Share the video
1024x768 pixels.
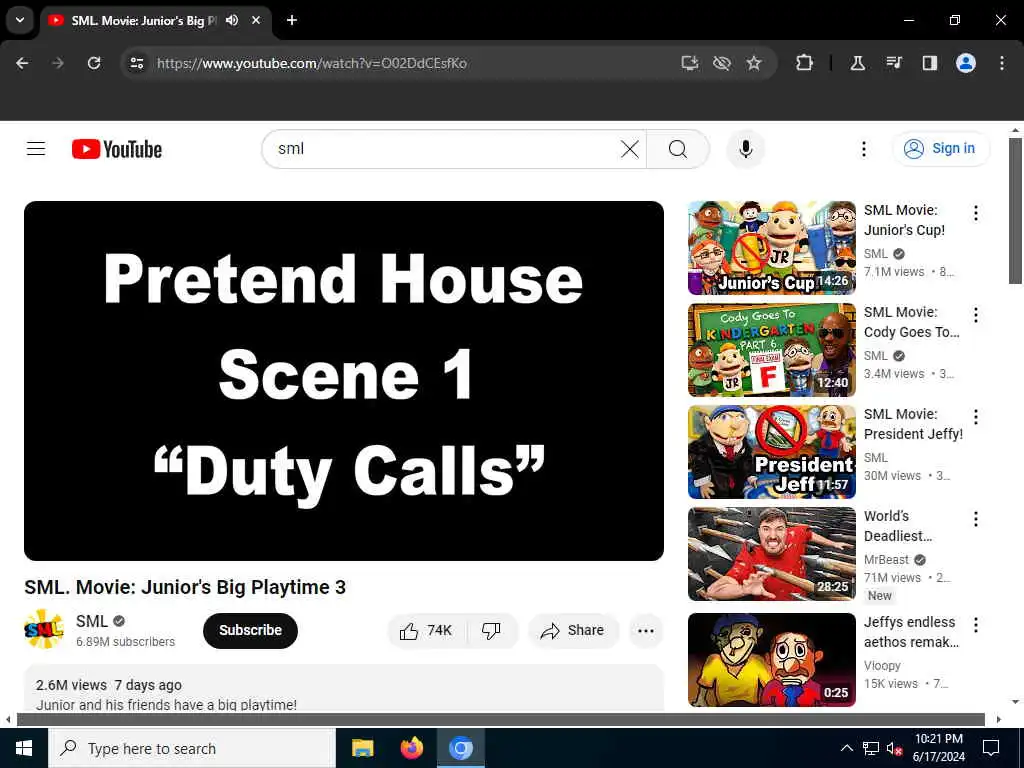pos(573,630)
